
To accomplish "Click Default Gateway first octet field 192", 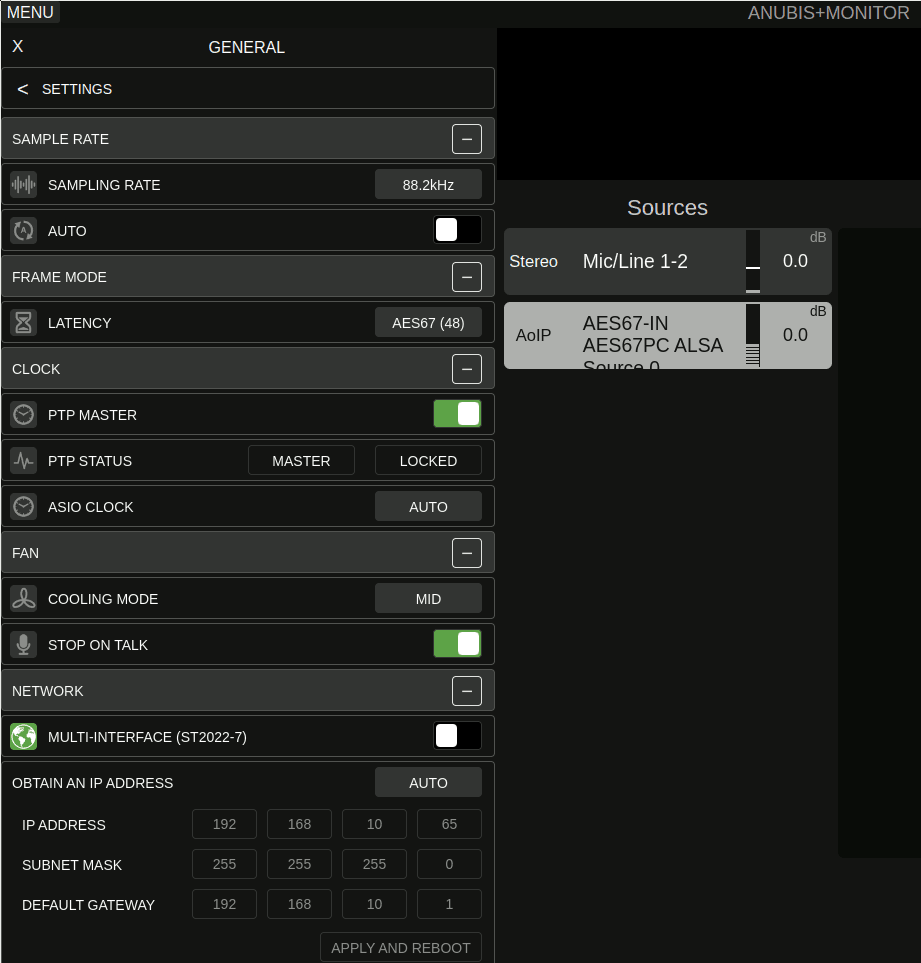I will pyautogui.click(x=224, y=904).
